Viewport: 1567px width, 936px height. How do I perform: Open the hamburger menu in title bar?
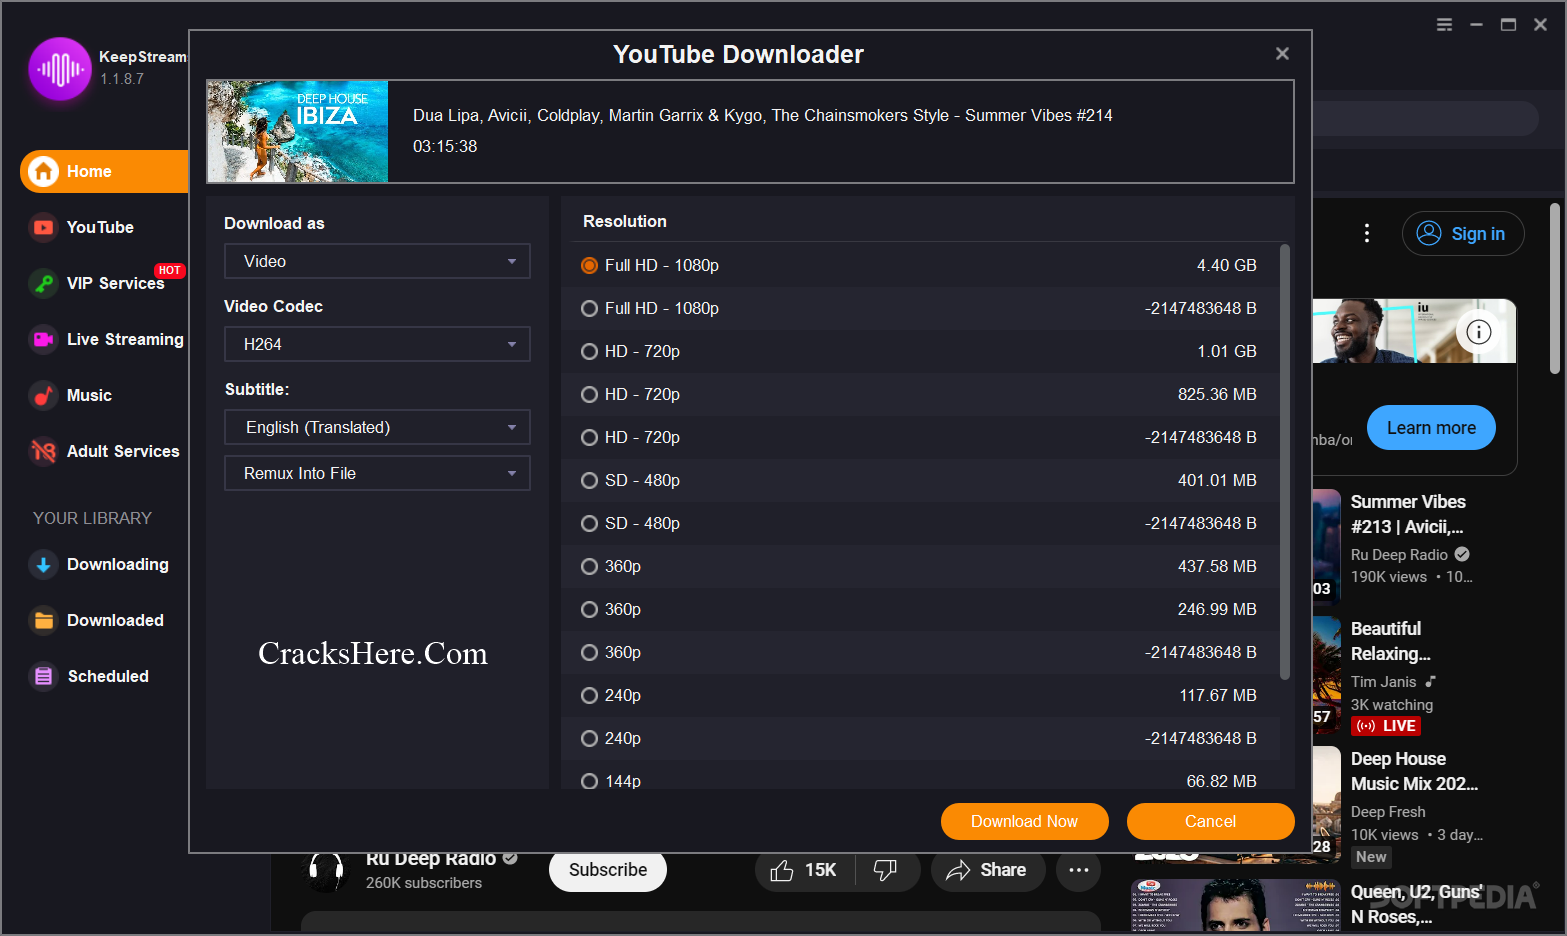click(x=1444, y=25)
